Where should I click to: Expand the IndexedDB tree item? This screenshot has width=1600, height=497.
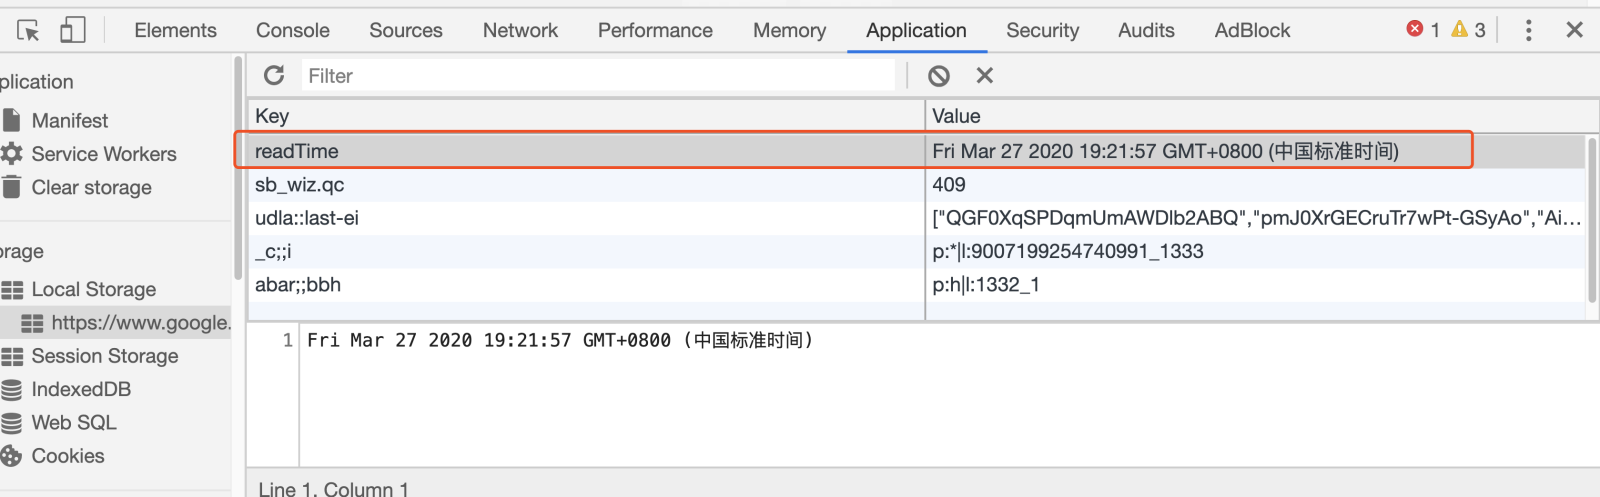tap(81, 389)
